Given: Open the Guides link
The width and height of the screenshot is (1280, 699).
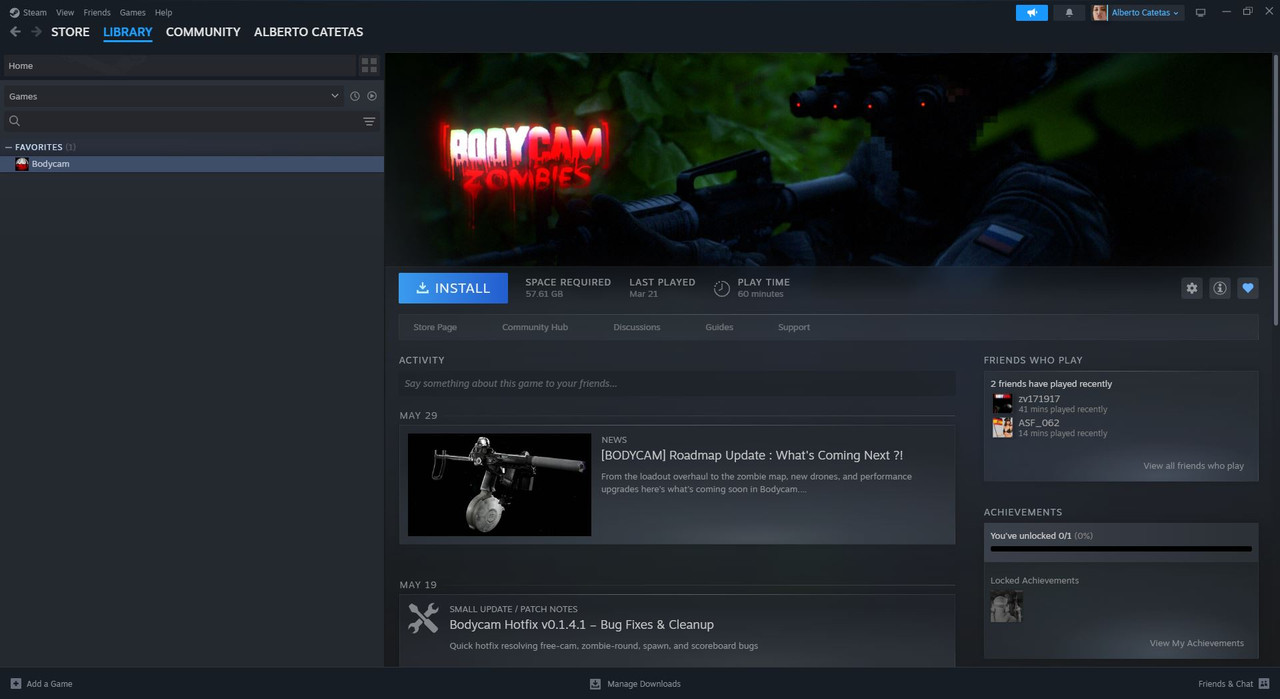Looking at the screenshot, I should click(719, 327).
